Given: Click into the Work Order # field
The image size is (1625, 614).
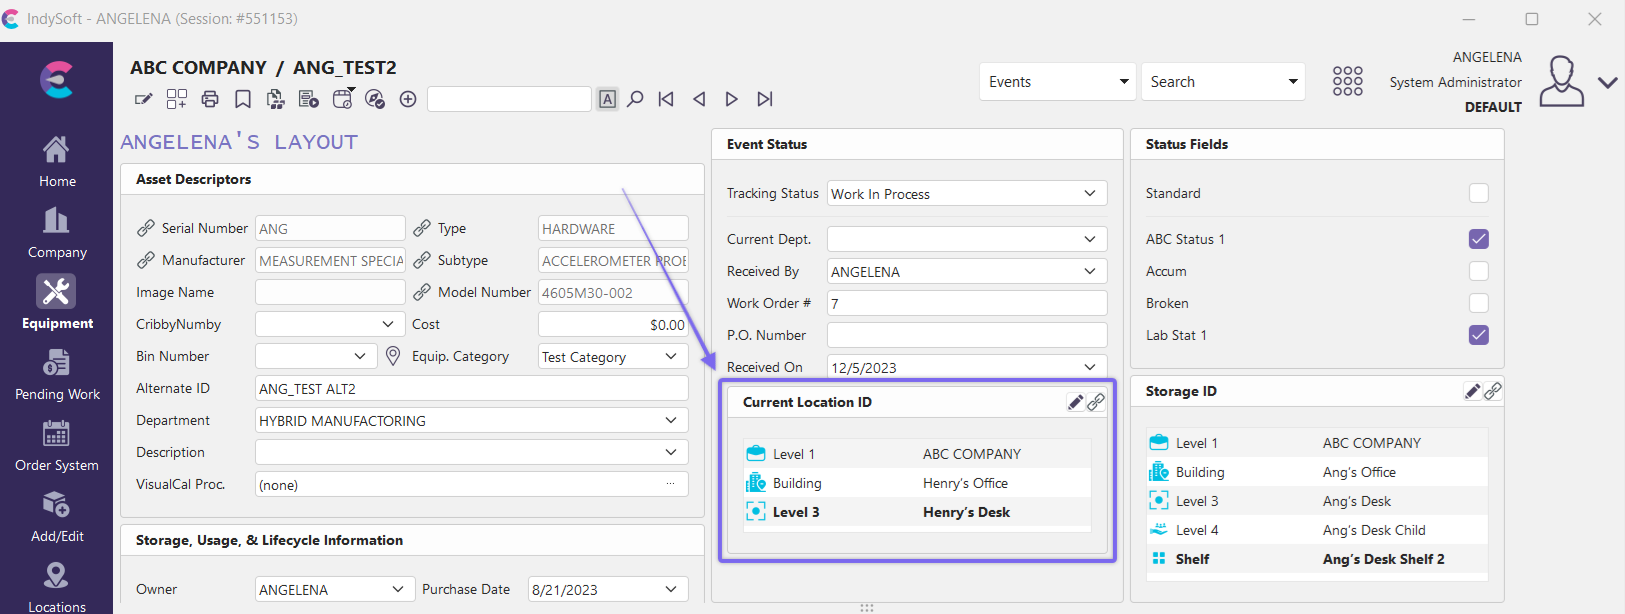Looking at the screenshot, I should [966, 303].
